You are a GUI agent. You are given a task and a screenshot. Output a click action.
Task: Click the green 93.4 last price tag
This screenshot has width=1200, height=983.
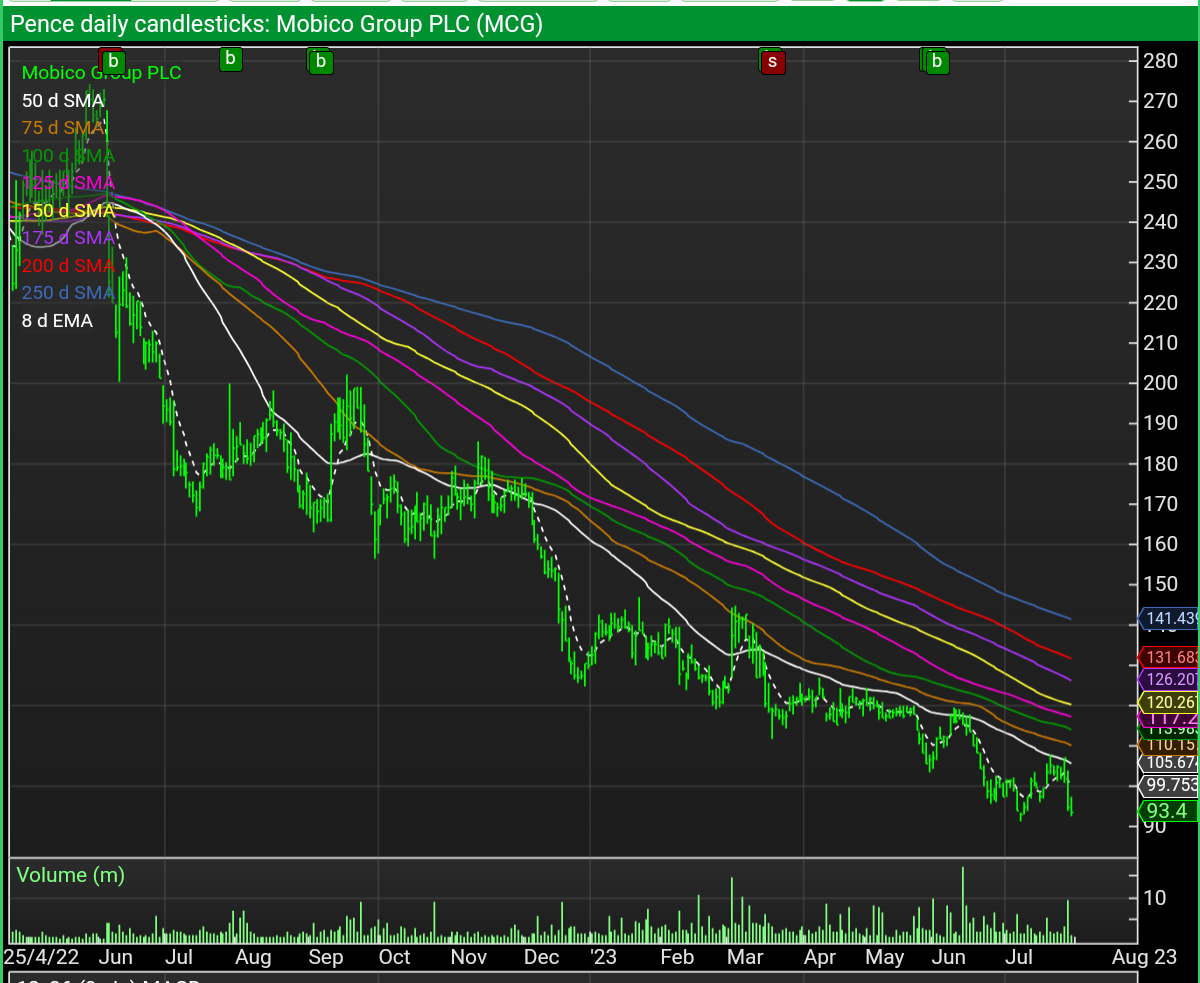point(1168,811)
